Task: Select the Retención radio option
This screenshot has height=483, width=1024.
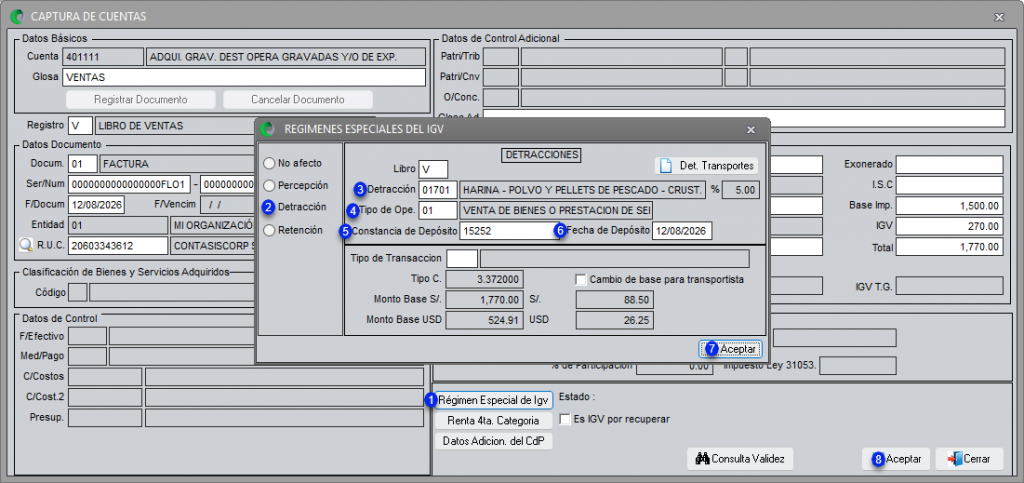Action: (x=268, y=230)
